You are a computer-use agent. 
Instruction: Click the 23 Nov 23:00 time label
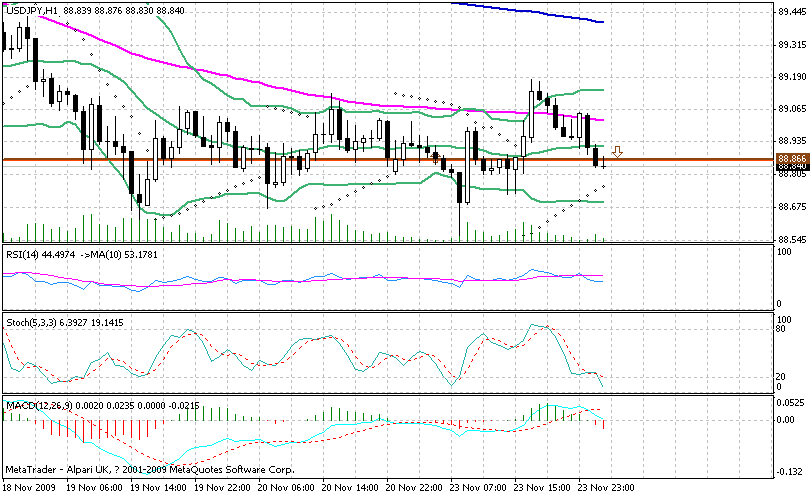[606, 488]
